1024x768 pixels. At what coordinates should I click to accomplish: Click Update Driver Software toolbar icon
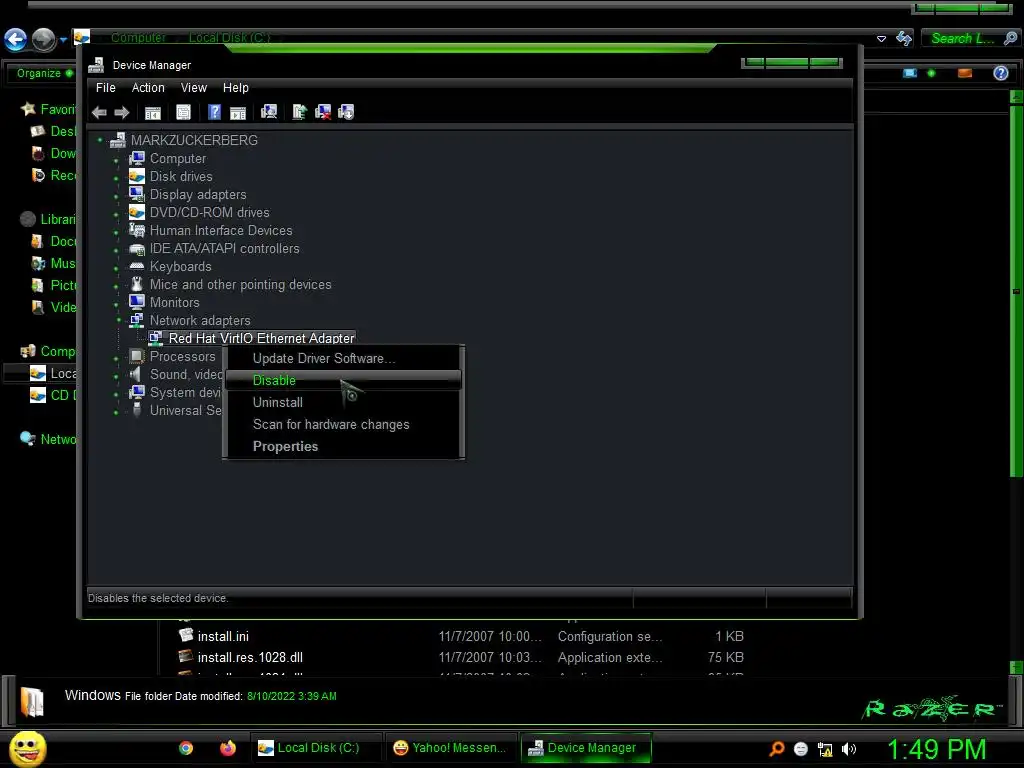tap(300, 112)
